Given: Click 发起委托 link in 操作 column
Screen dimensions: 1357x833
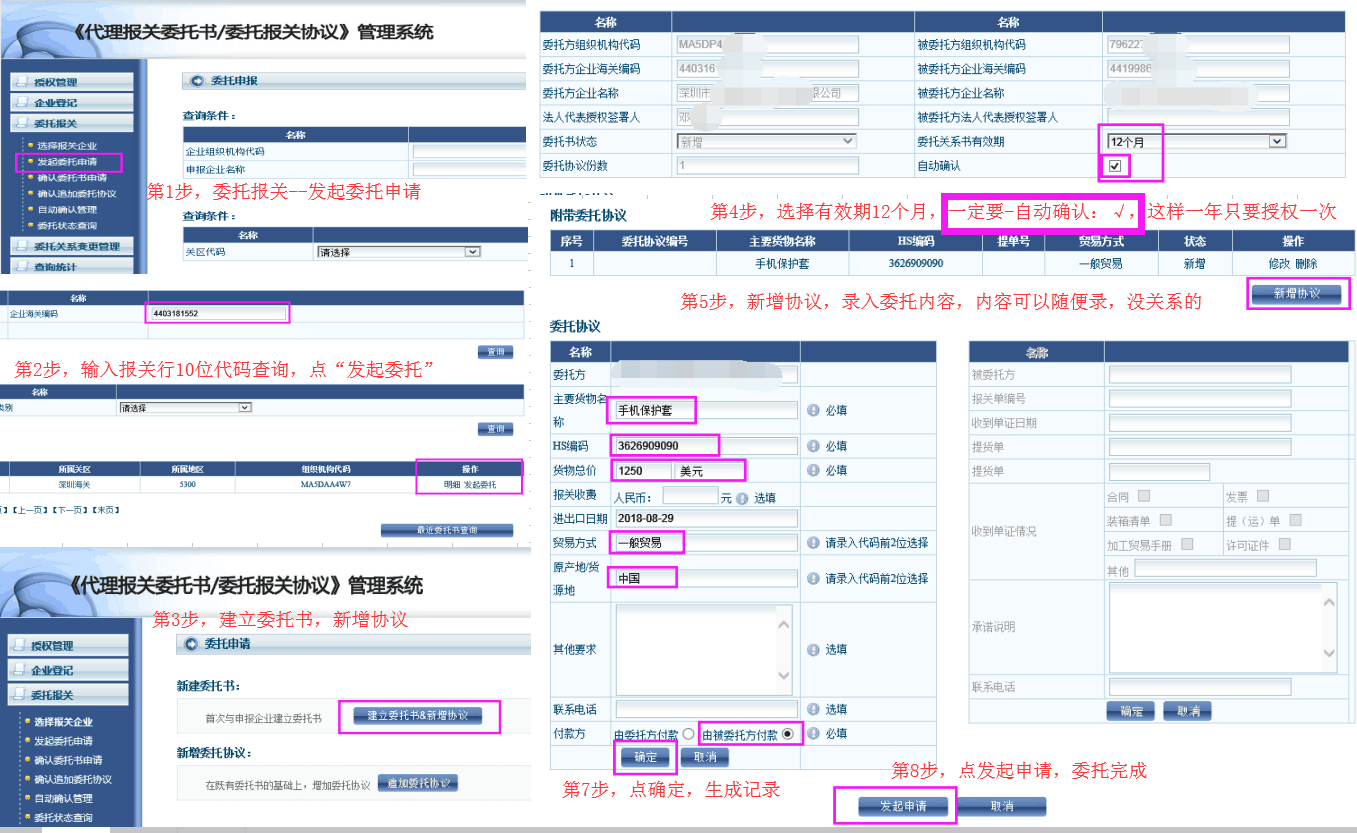Looking at the screenshot, I should (x=480, y=485).
